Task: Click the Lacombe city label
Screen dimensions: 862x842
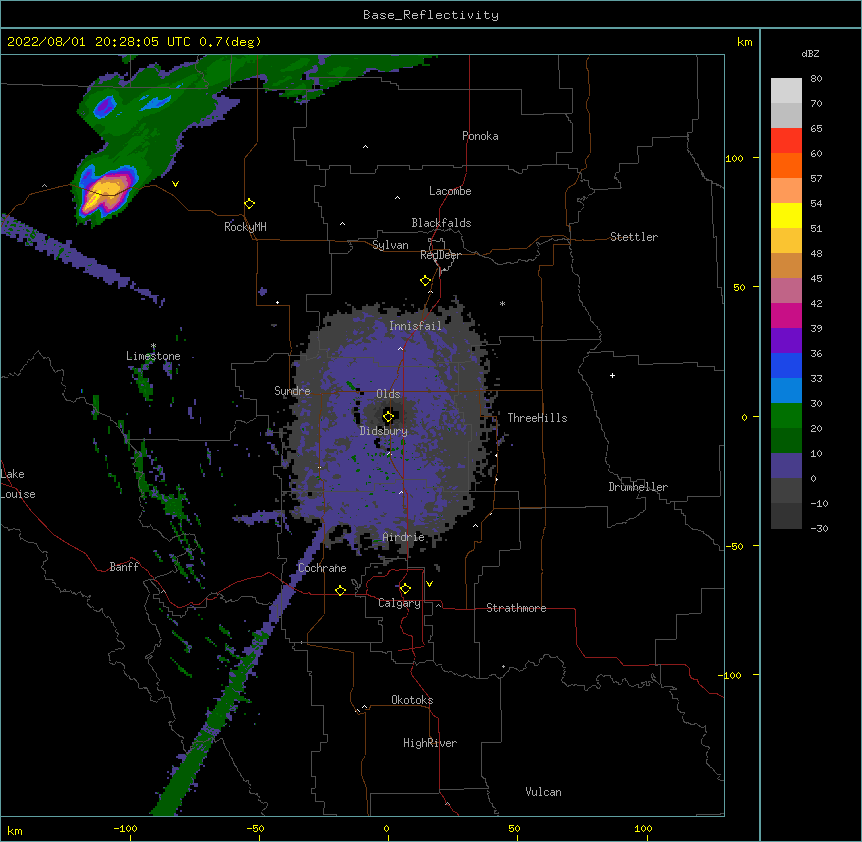Action: pos(450,191)
